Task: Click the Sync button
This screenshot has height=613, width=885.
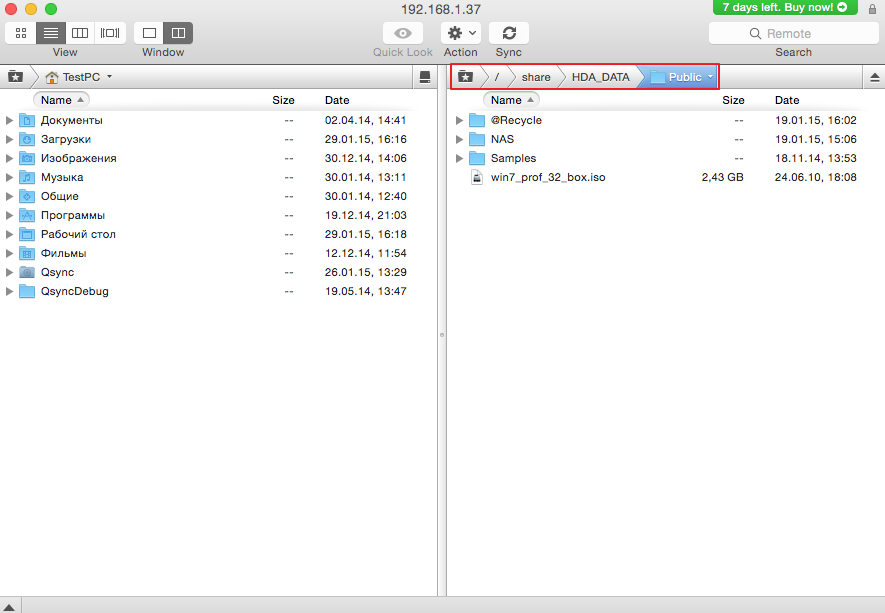Action: tap(509, 33)
